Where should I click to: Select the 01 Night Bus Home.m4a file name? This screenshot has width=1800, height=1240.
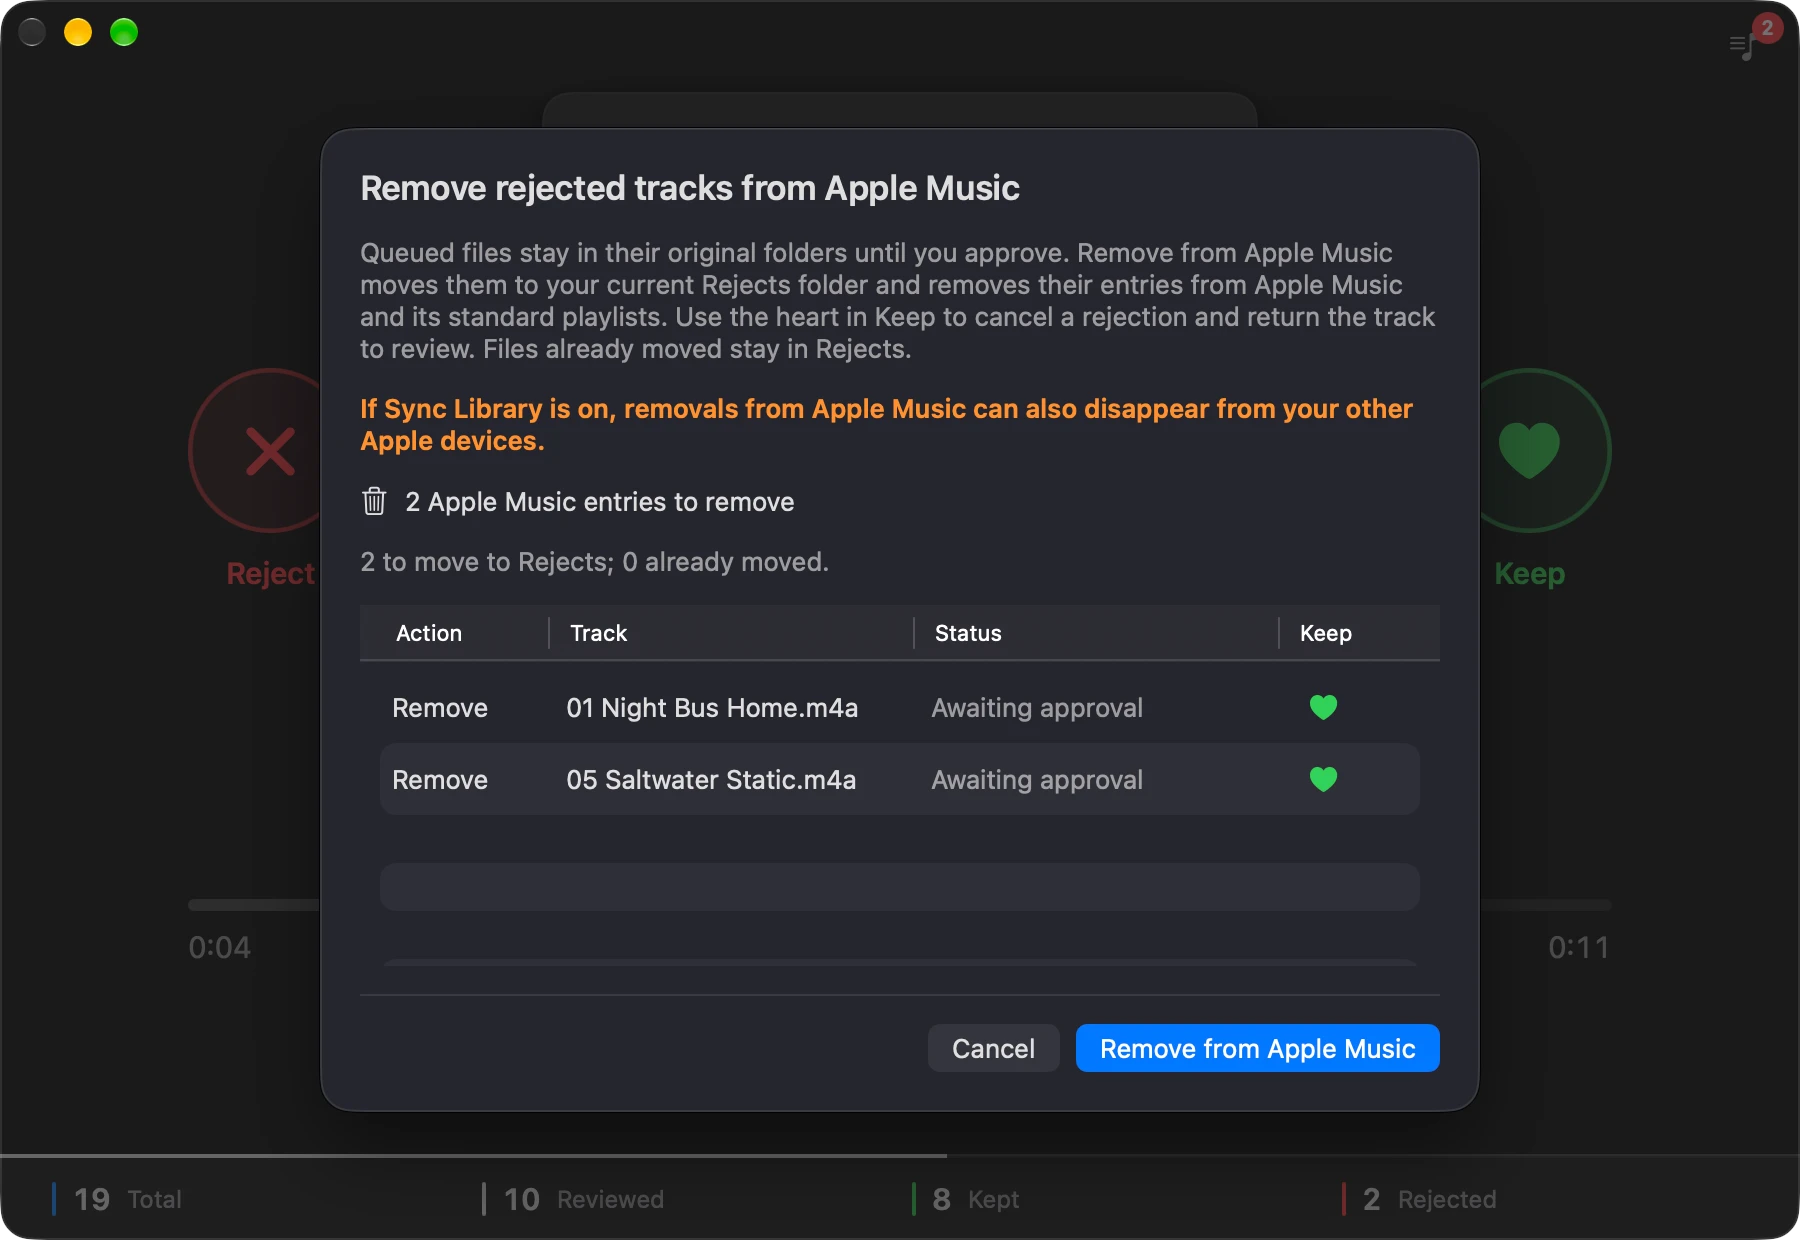[x=712, y=708]
